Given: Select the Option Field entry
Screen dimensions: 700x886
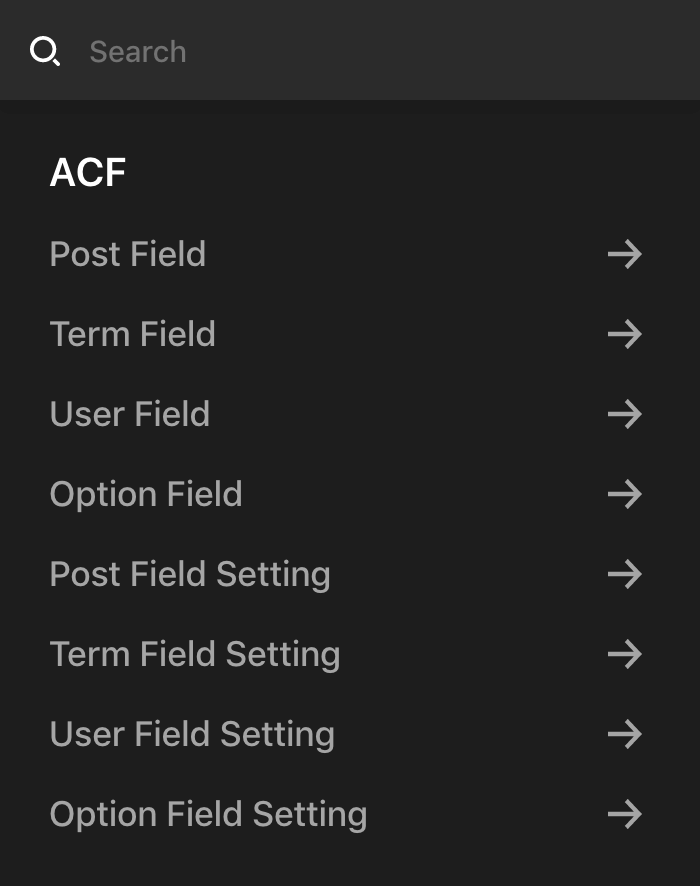Looking at the screenshot, I should pos(146,494).
